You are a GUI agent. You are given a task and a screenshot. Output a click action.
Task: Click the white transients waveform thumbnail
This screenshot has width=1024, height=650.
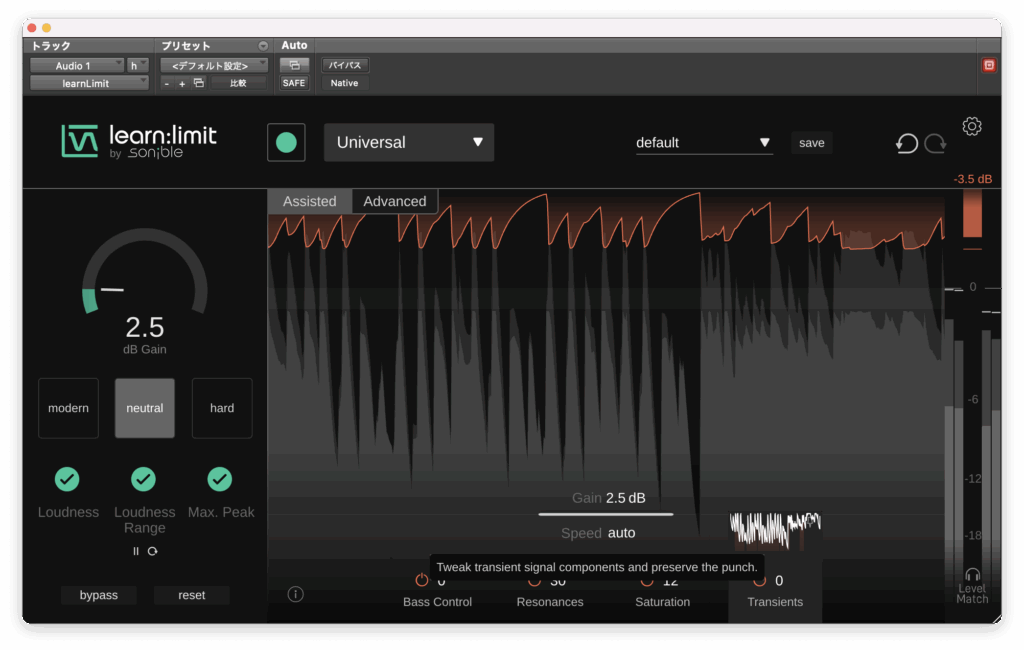tap(775, 529)
